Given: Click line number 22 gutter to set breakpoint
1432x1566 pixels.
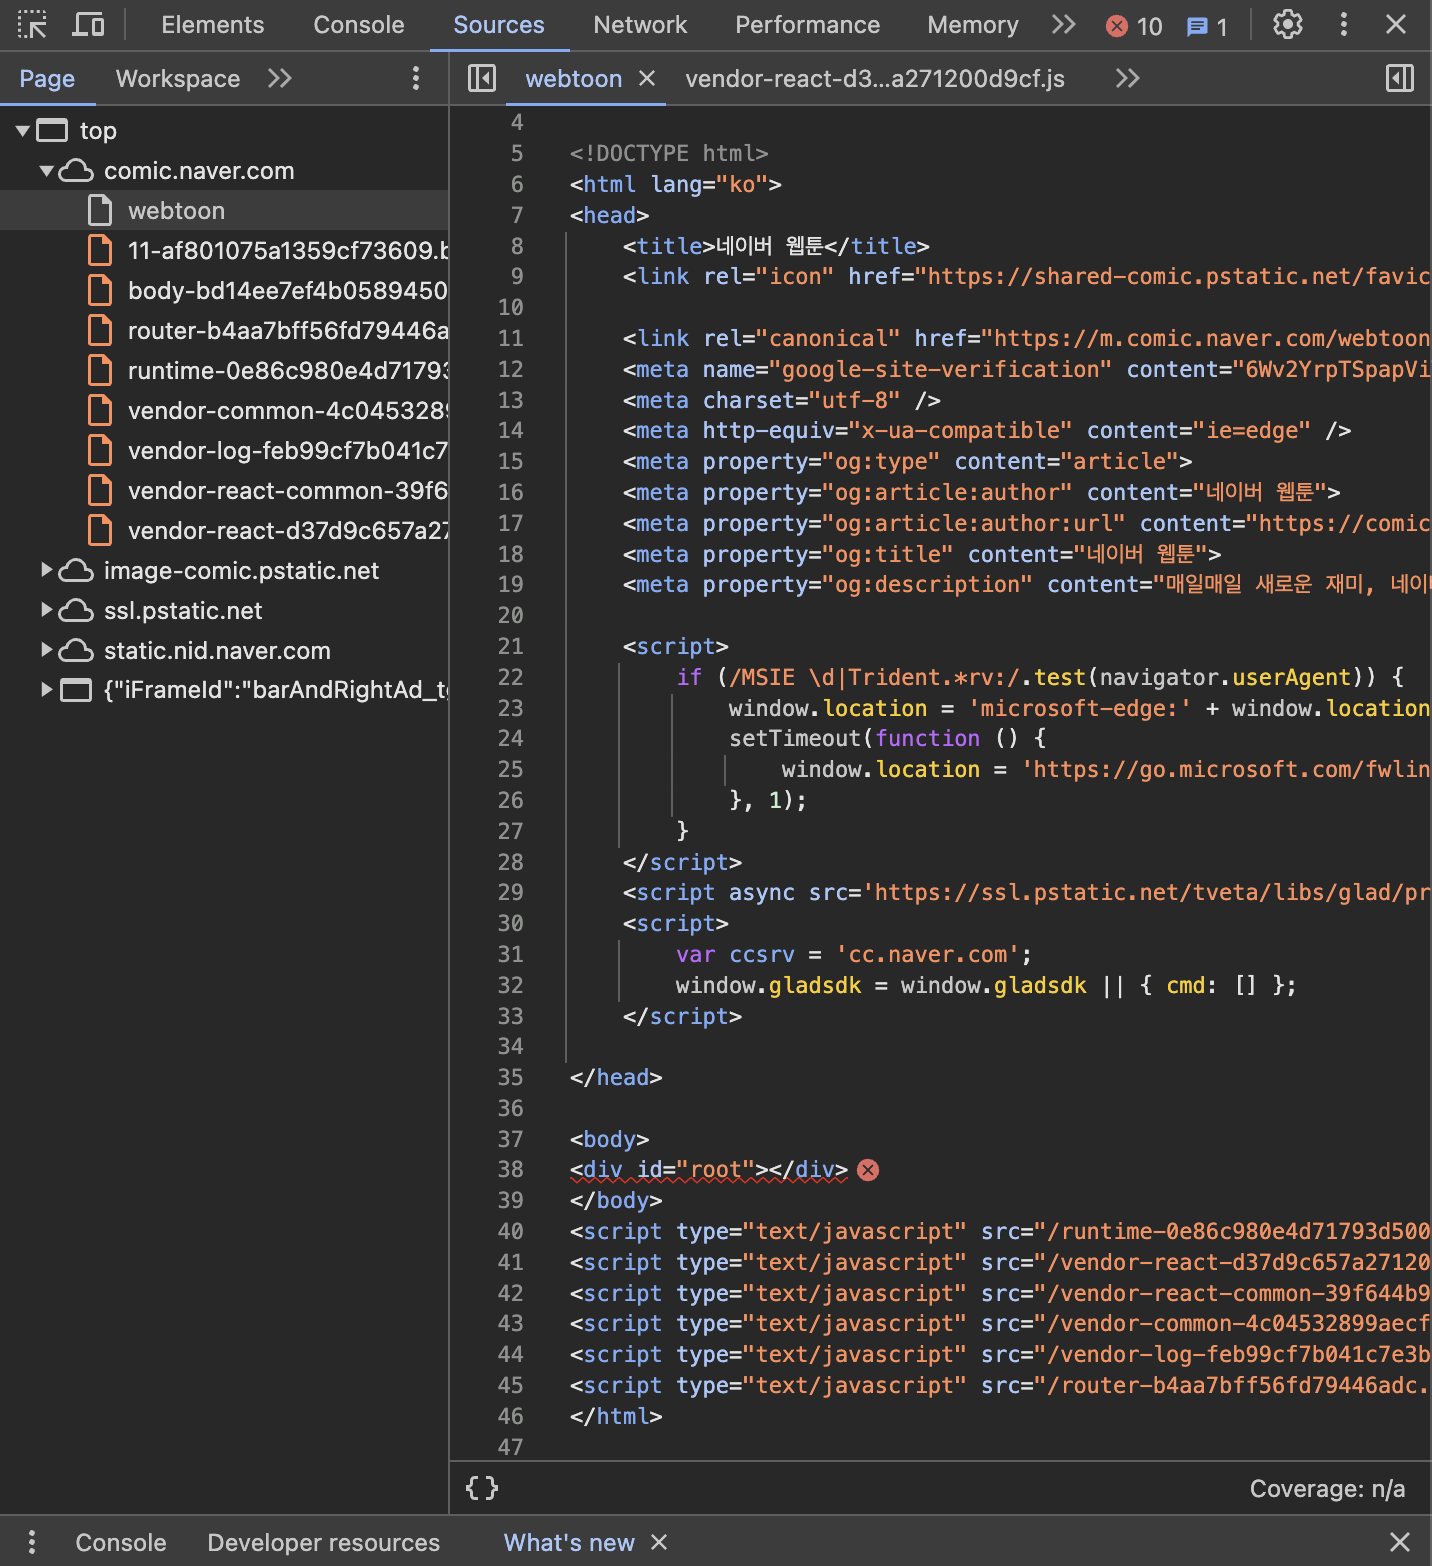Looking at the screenshot, I should pyautogui.click(x=510, y=677).
